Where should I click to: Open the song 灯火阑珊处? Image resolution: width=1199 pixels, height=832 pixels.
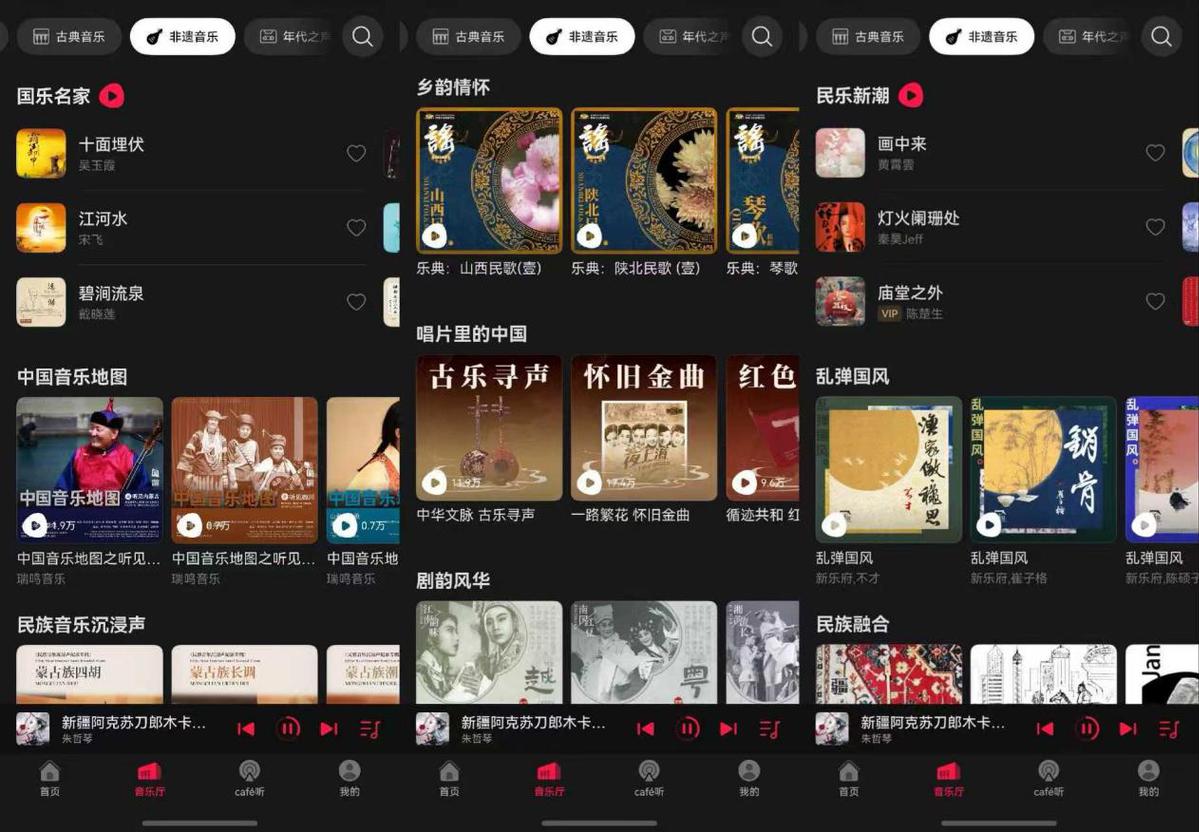(x=918, y=218)
